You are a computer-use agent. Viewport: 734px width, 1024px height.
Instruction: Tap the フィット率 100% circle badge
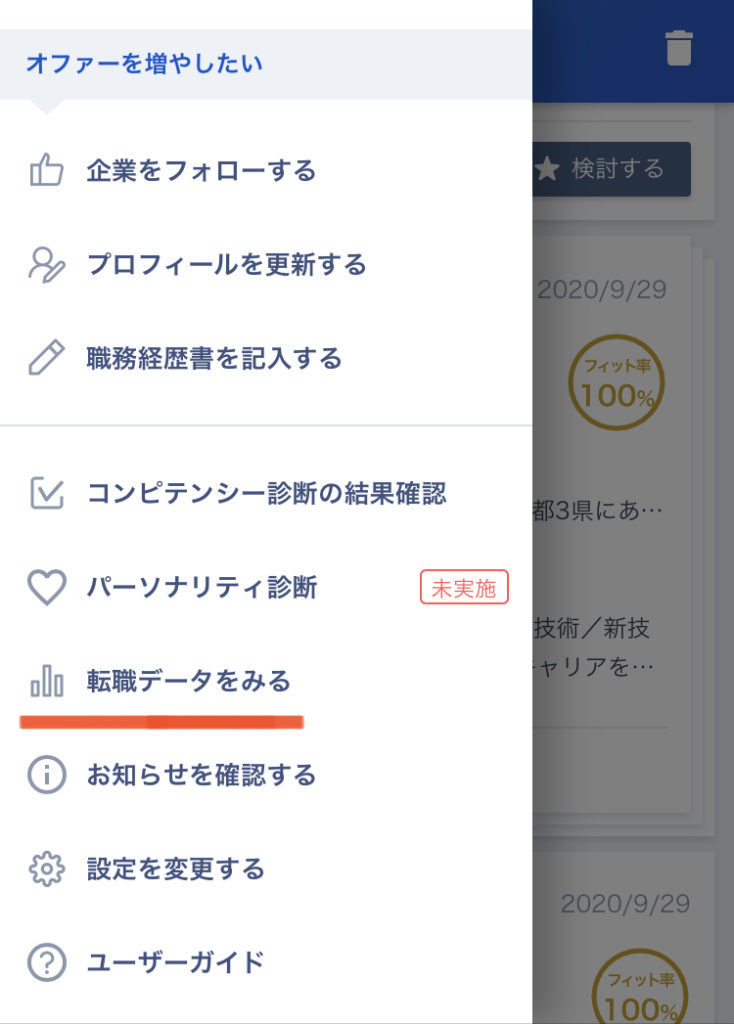pyautogui.click(x=616, y=383)
